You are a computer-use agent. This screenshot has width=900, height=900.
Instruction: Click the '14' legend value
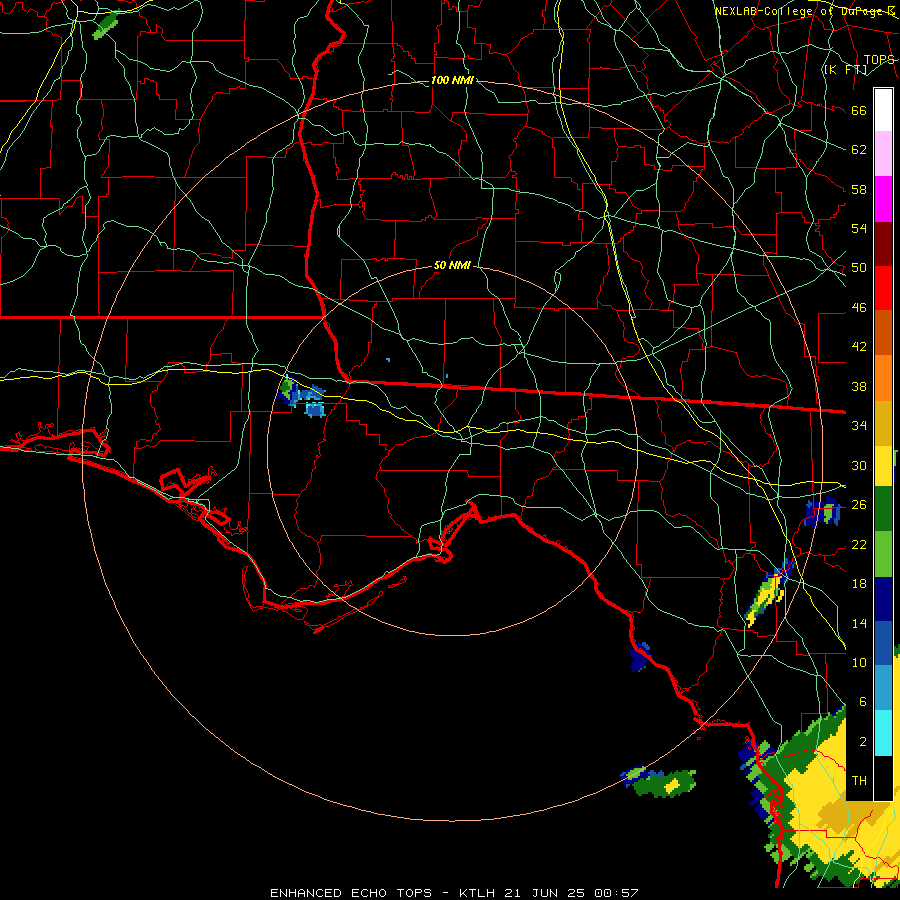point(859,623)
